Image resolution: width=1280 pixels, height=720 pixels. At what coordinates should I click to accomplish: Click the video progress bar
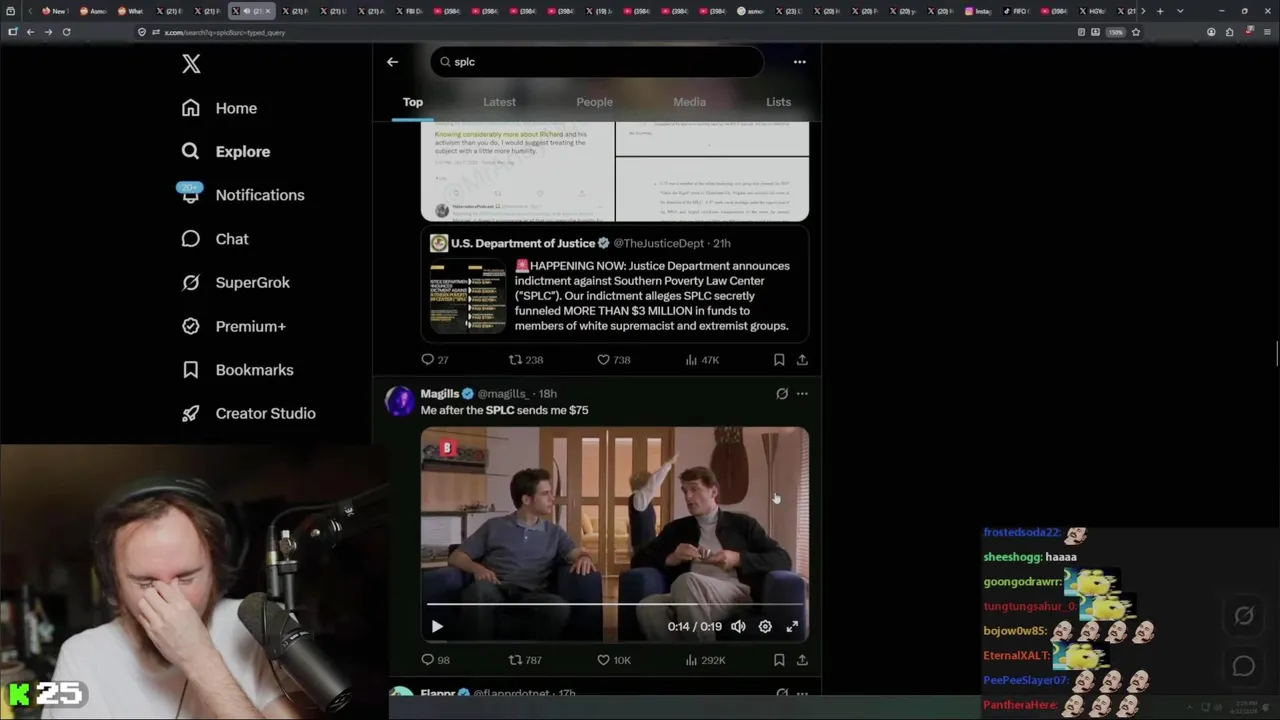(614, 604)
